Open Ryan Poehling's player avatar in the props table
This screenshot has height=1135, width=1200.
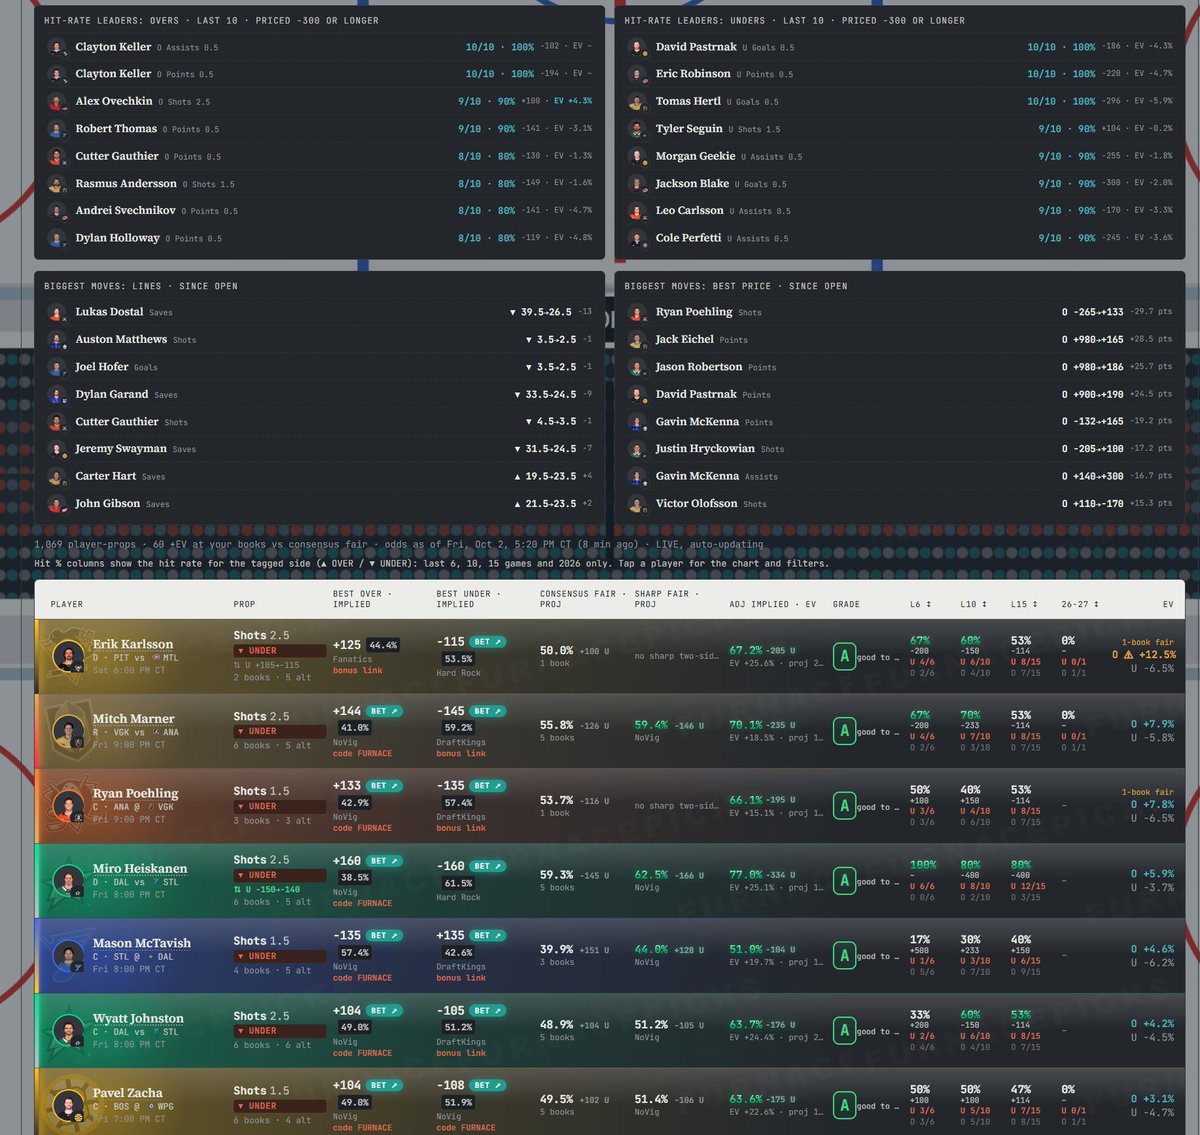click(68, 807)
